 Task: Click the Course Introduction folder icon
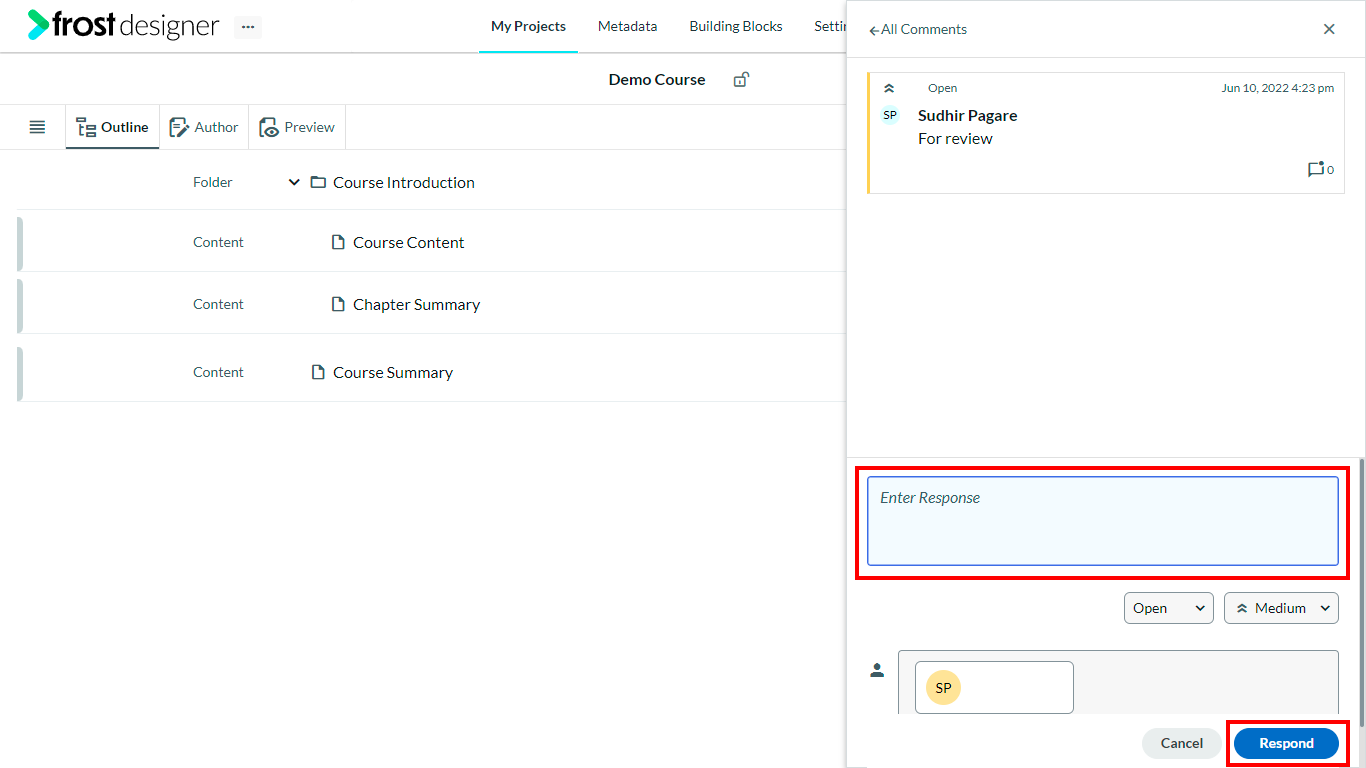tap(318, 182)
